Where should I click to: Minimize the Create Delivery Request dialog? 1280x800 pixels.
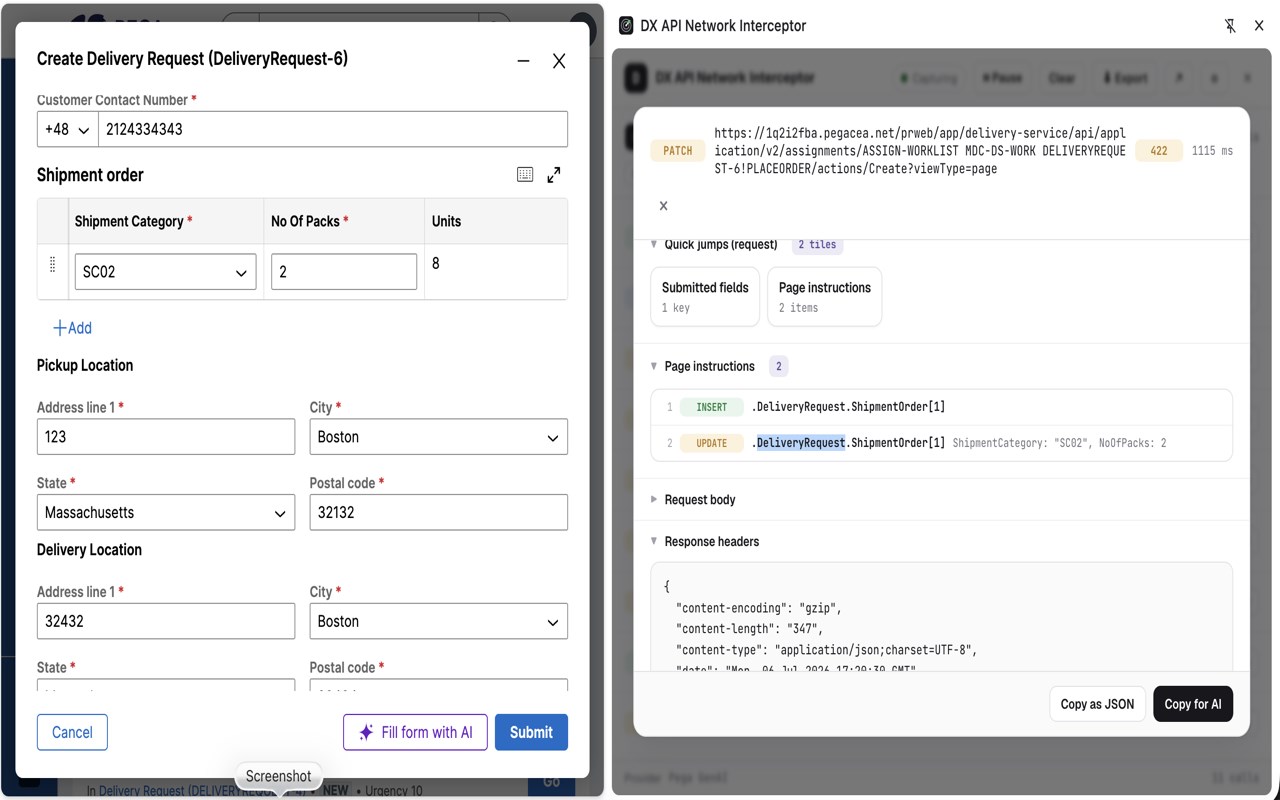(523, 61)
